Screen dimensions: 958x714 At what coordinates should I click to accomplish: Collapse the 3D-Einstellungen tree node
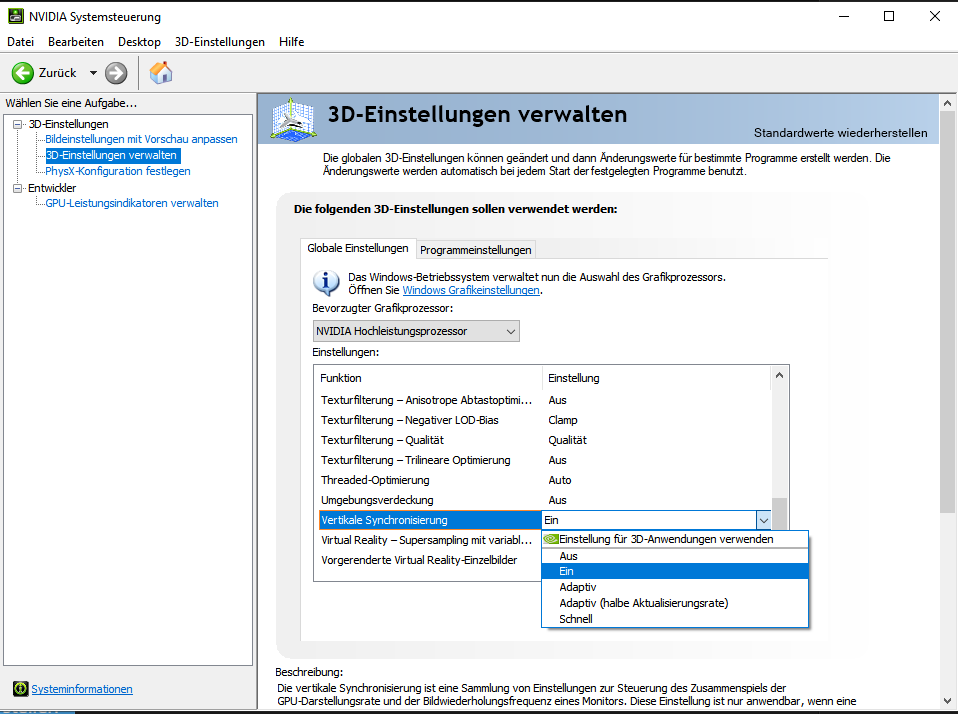tap(18, 124)
